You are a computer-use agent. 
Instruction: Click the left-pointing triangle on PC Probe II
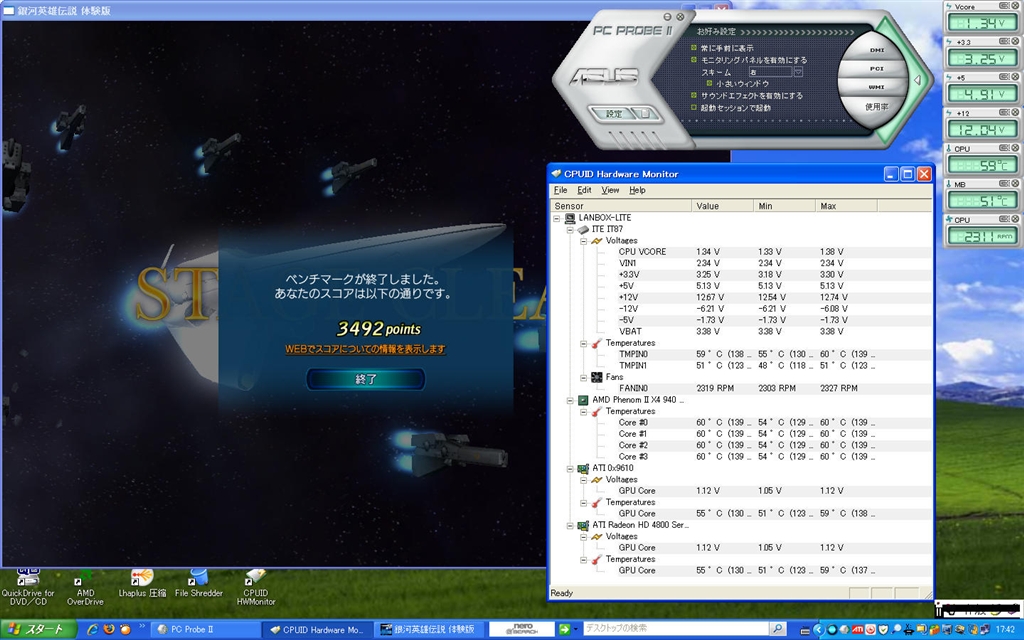pyautogui.click(x=918, y=80)
